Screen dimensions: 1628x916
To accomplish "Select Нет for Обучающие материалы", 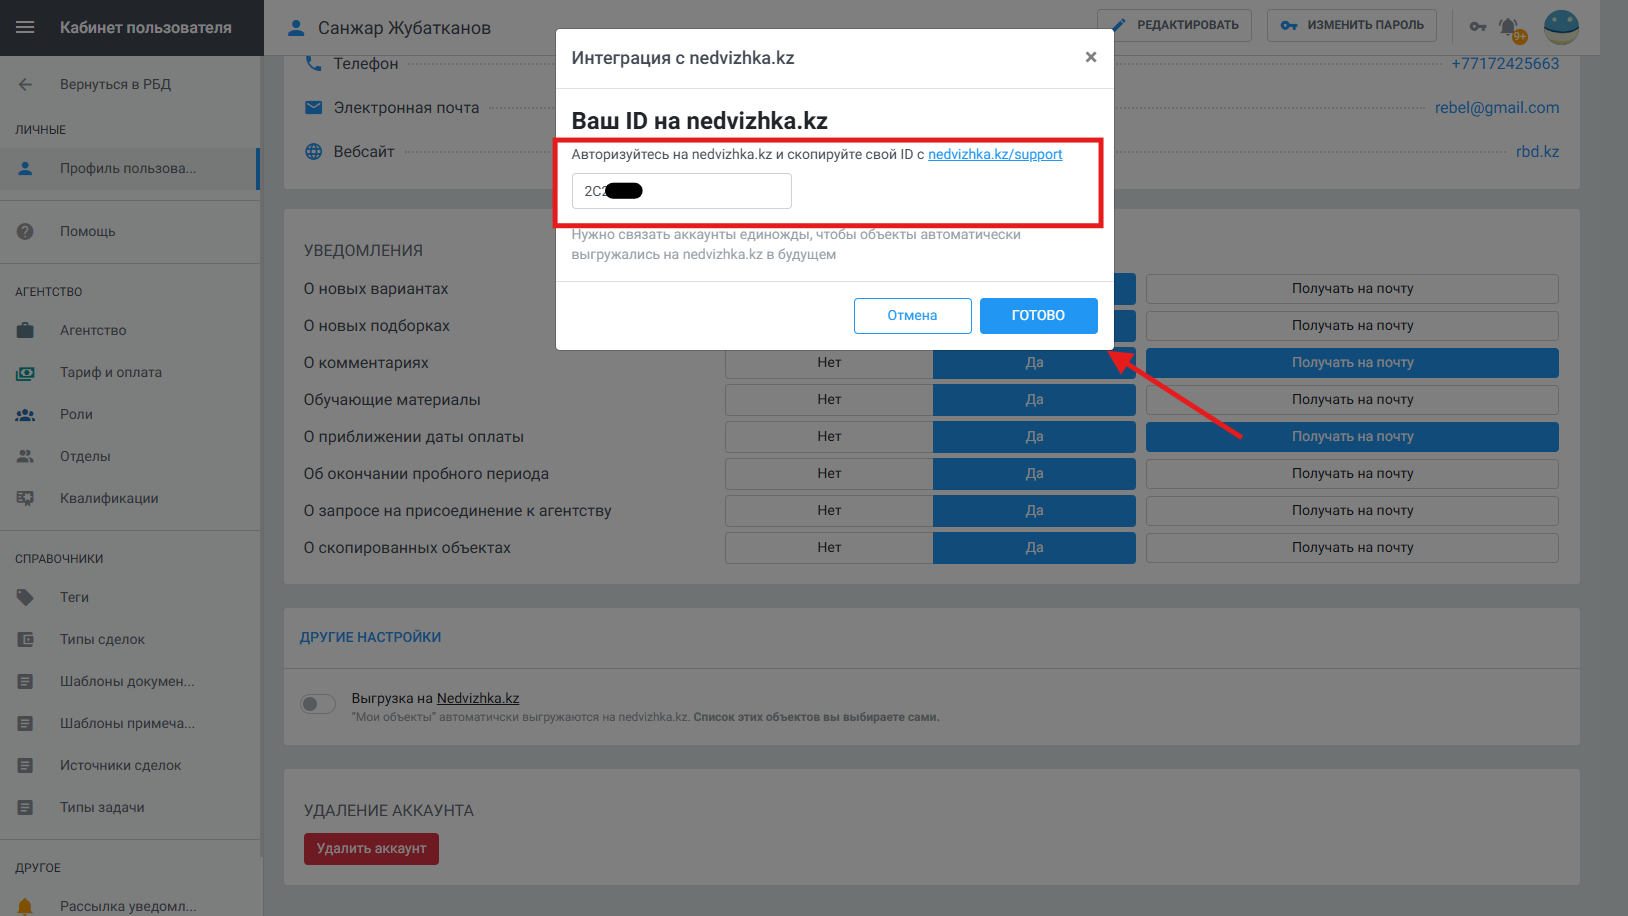I will click(829, 400).
